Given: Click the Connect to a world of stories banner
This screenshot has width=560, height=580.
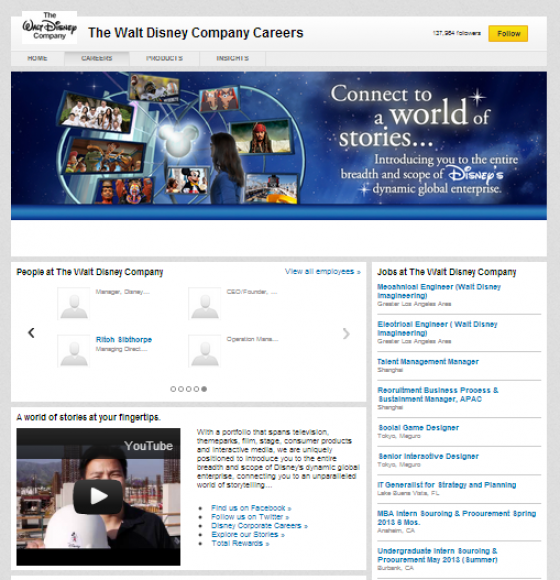Looking at the screenshot, I should (x=279, y=145).
